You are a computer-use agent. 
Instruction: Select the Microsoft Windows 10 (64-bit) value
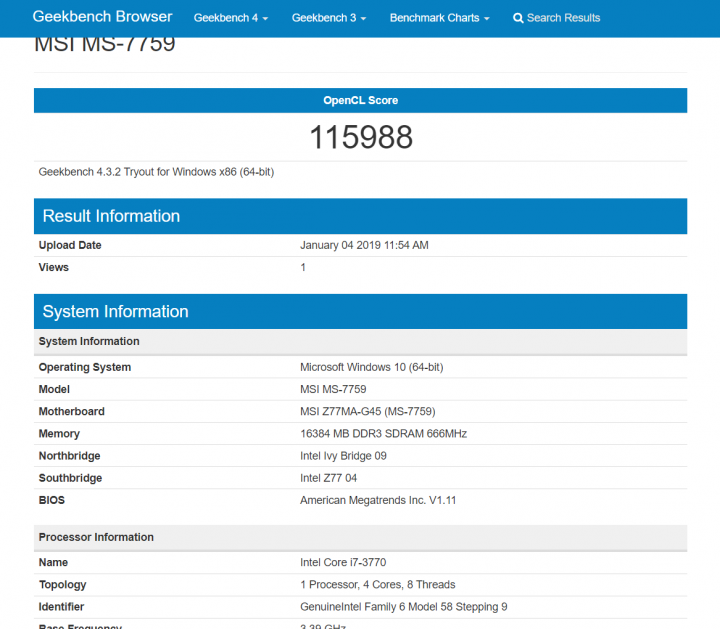pyautogui.click(x=371, y=367)
